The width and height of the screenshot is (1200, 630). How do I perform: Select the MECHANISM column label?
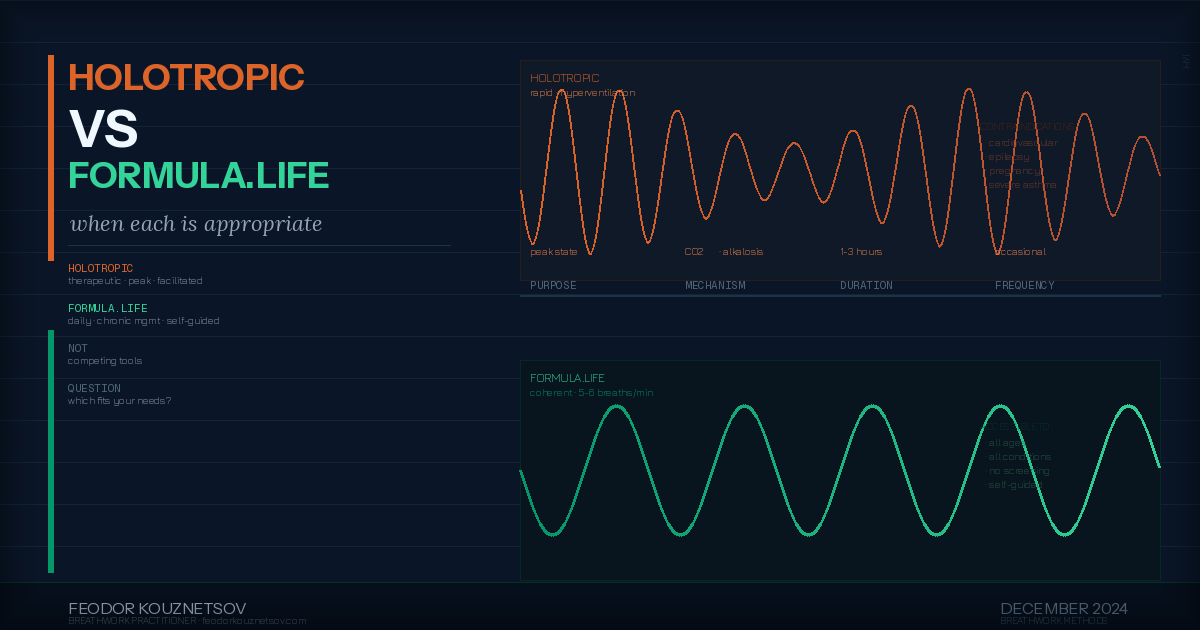click(x=715, y=285)
